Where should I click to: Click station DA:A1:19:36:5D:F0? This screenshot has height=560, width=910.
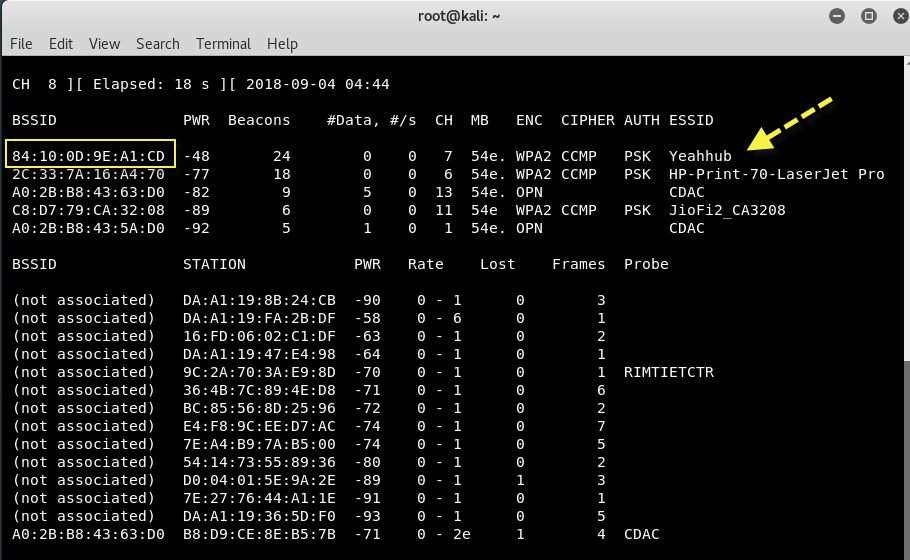pos(259,516)
